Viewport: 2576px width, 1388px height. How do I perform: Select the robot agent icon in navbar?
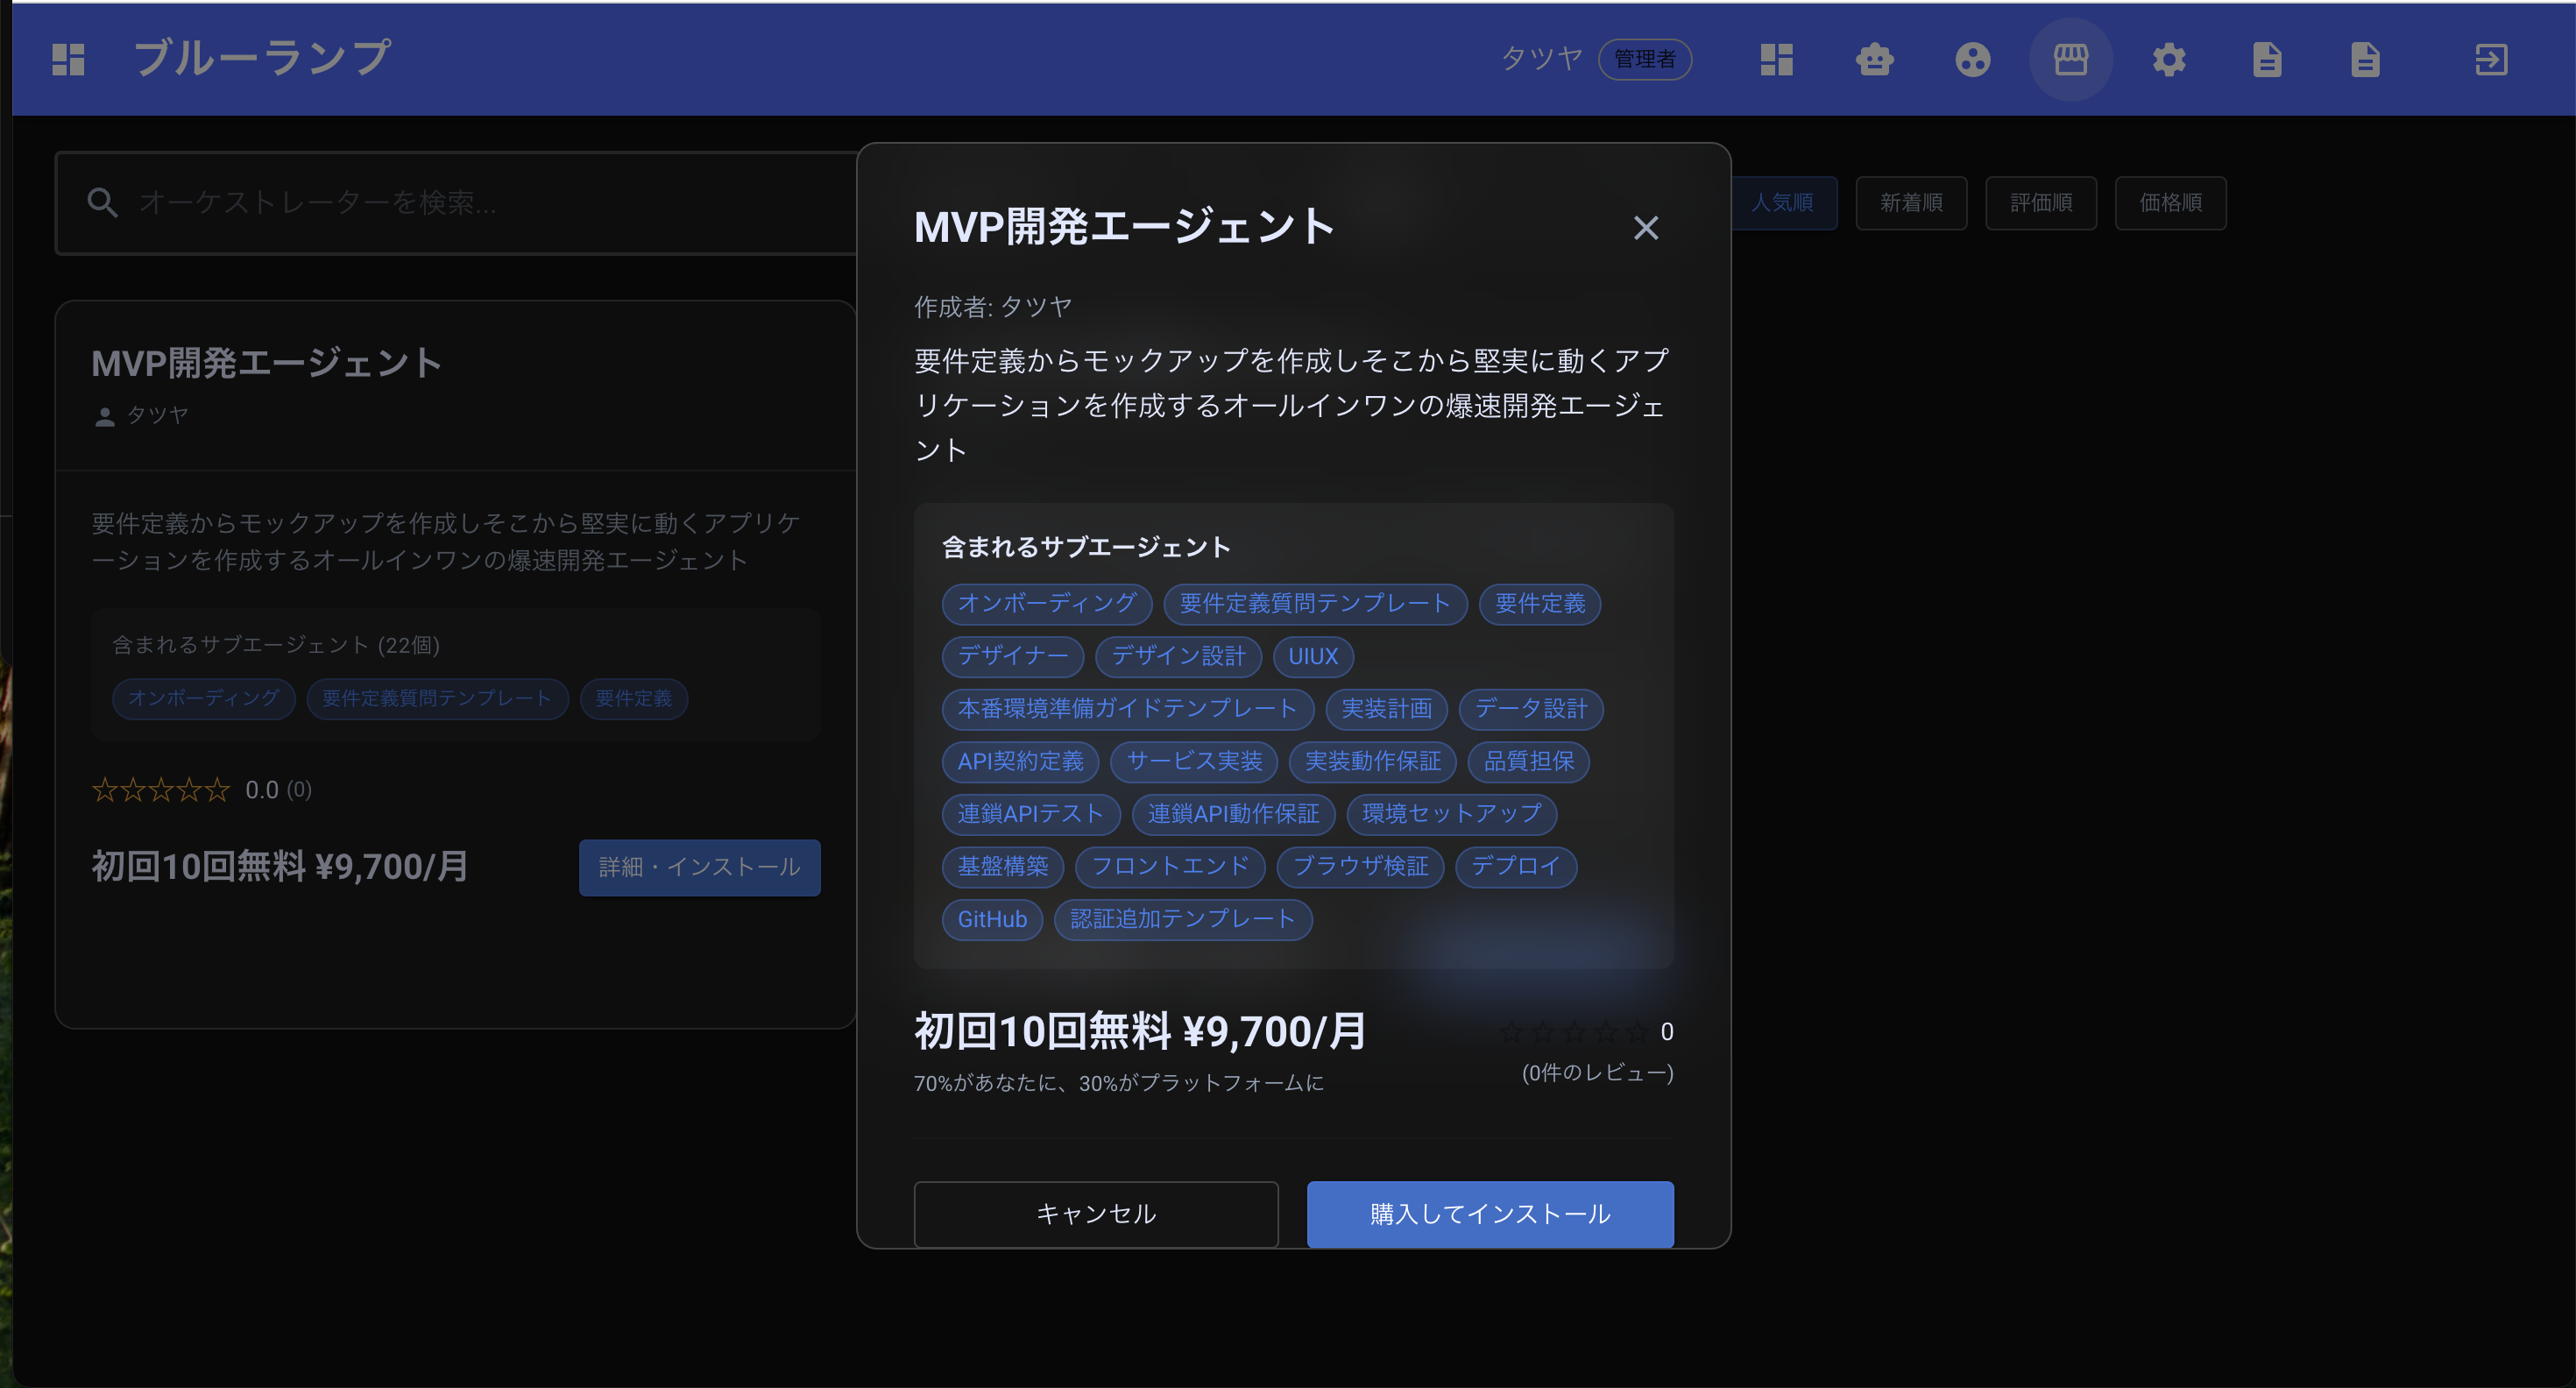coord(1875,60)
